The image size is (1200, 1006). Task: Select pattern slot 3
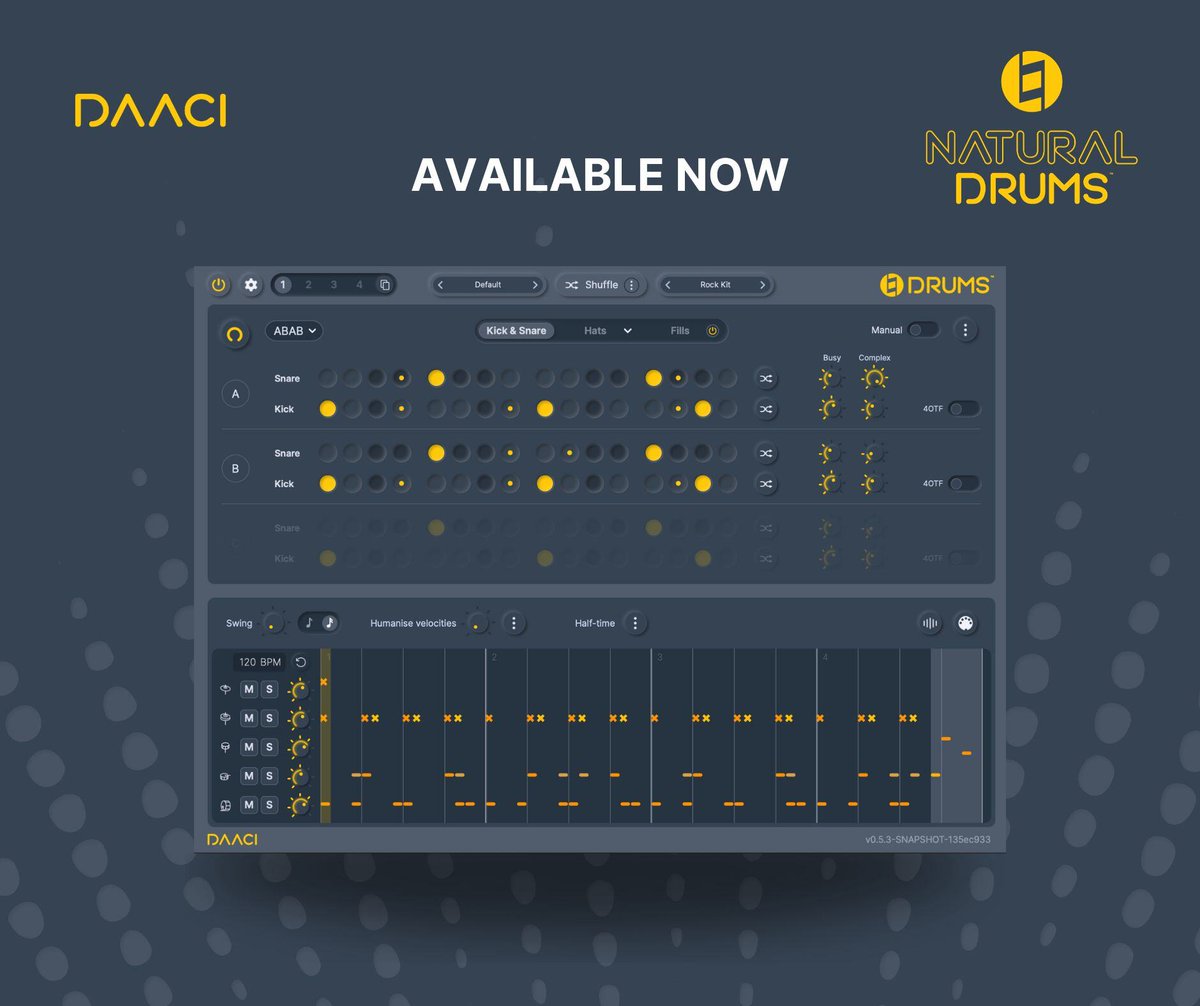(334, 285)
